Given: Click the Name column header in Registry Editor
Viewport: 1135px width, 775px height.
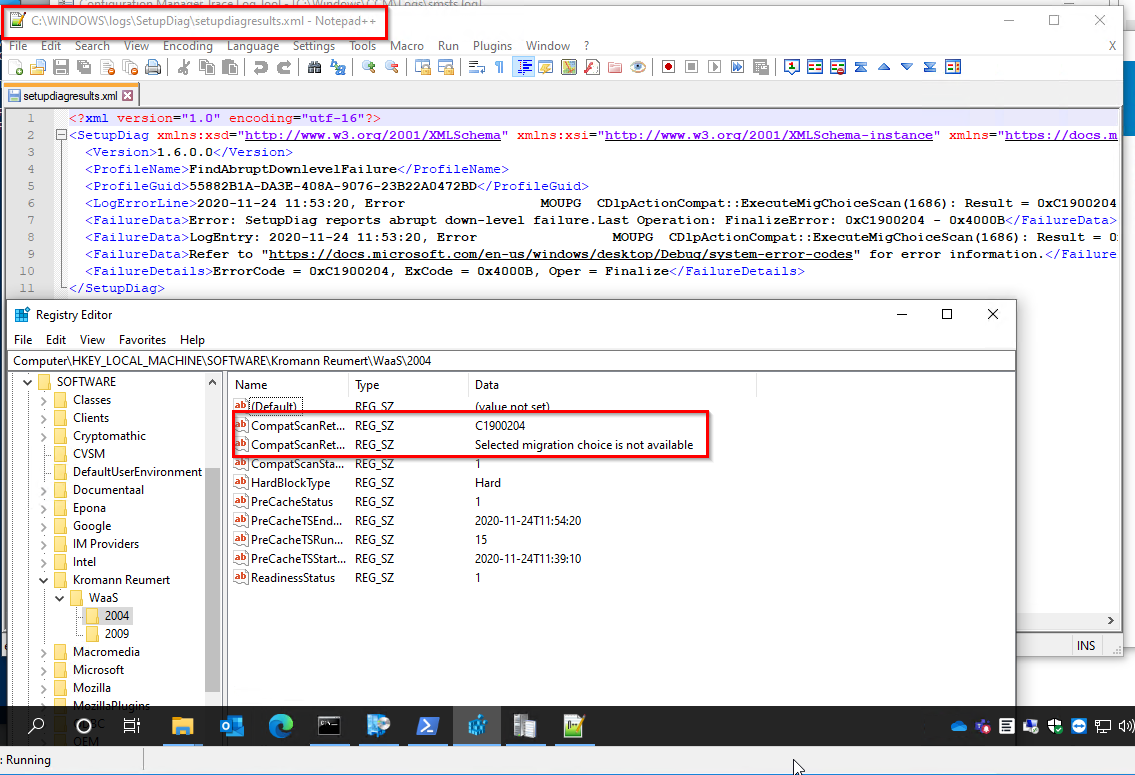Looking at the screenshot, I should (289, 385).
